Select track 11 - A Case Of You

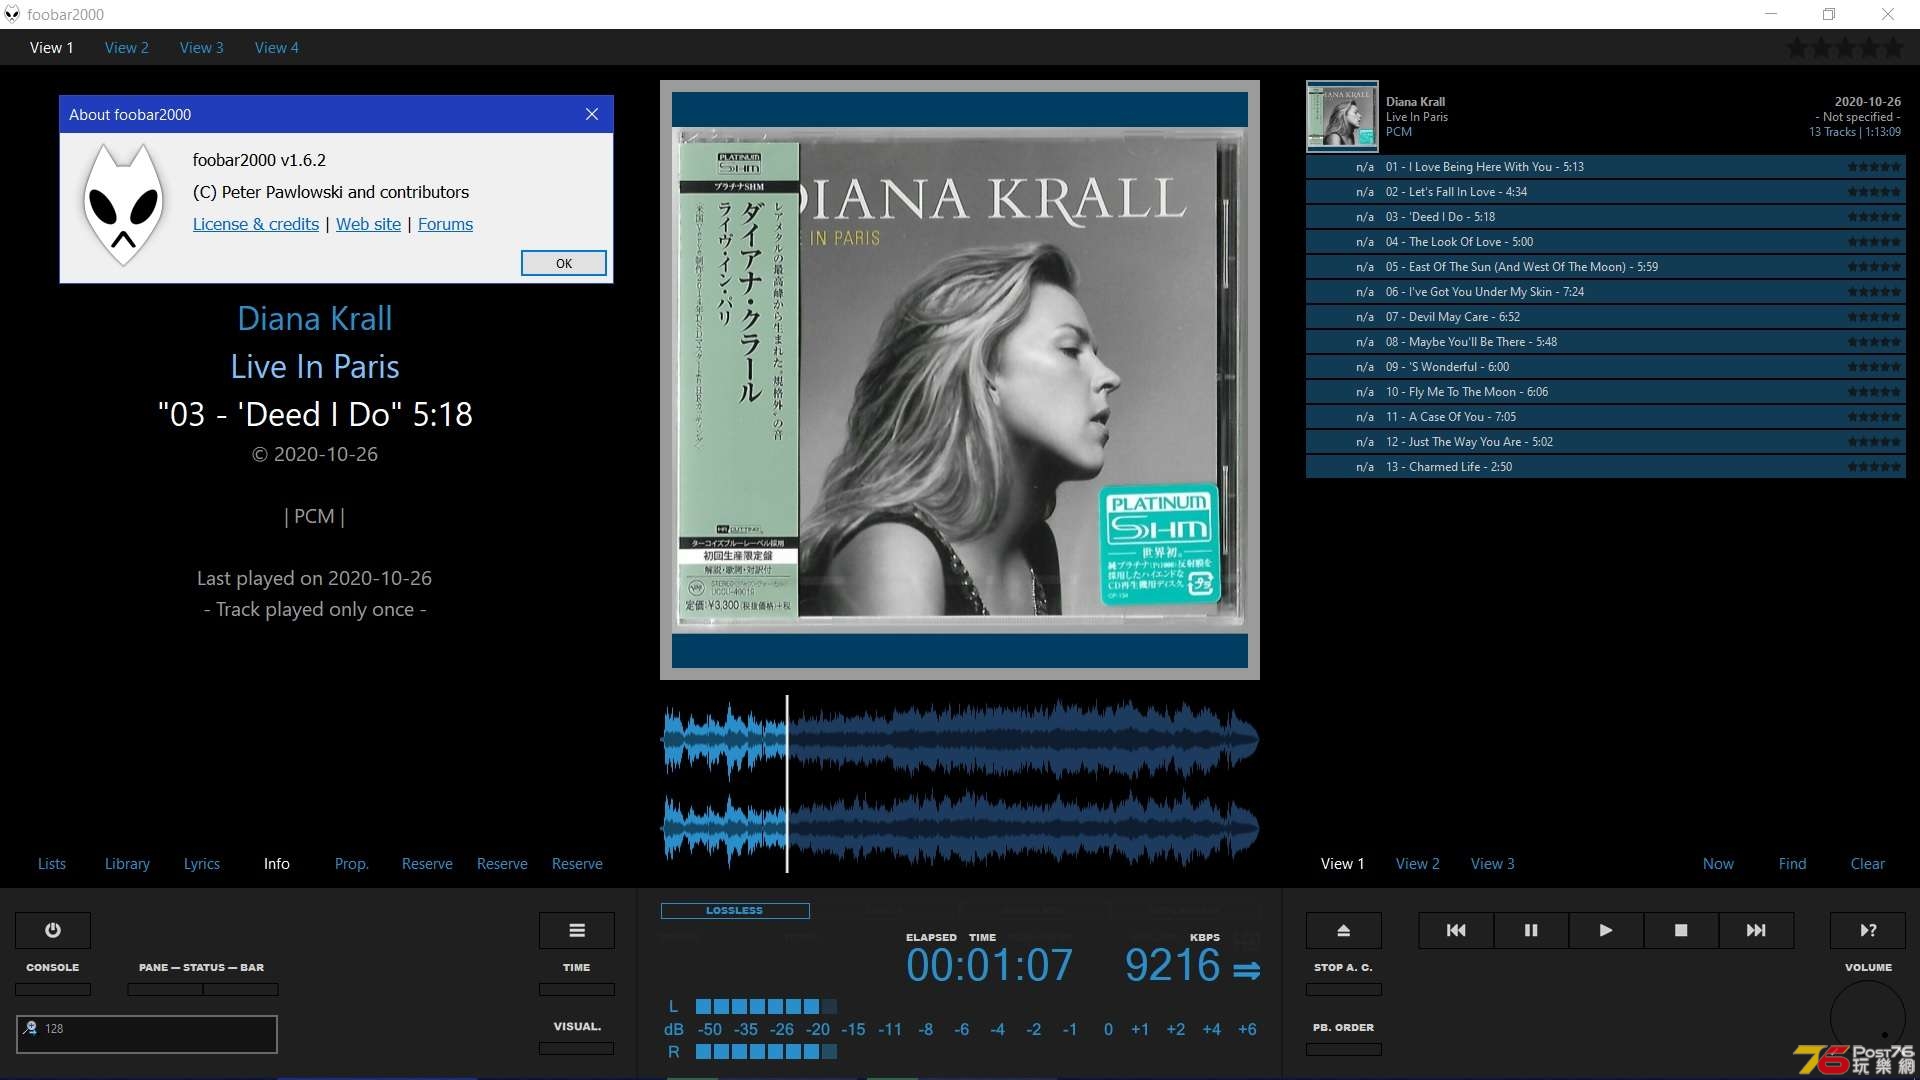pyautogui.click(x=1605, y=417)
